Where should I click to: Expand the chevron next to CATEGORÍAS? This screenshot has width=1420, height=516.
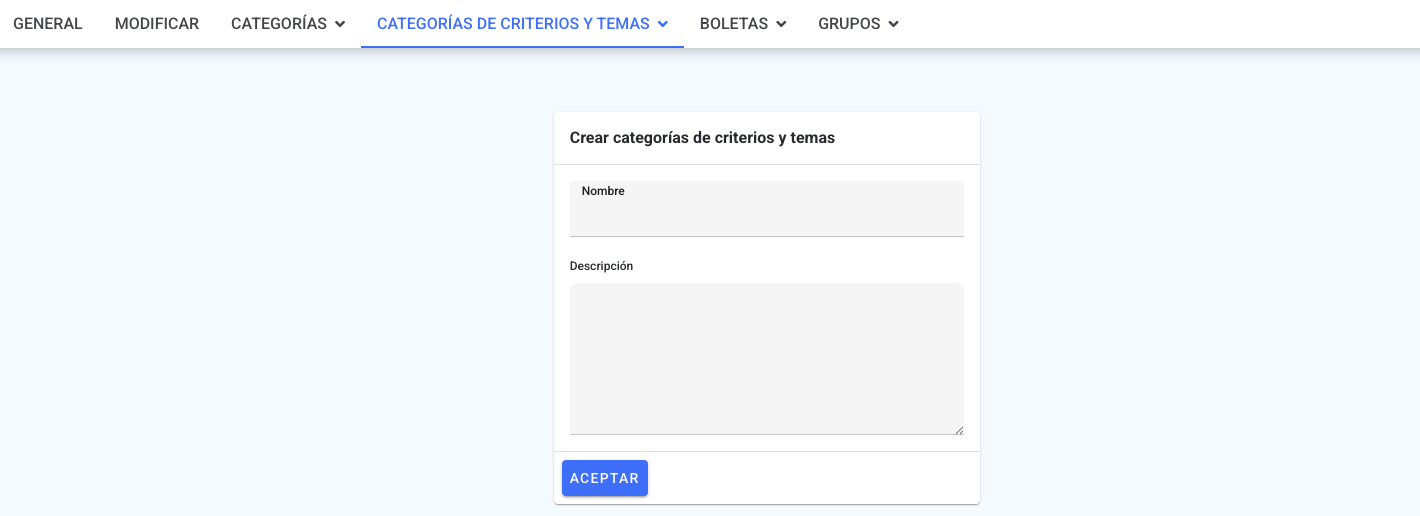(340, 24)
